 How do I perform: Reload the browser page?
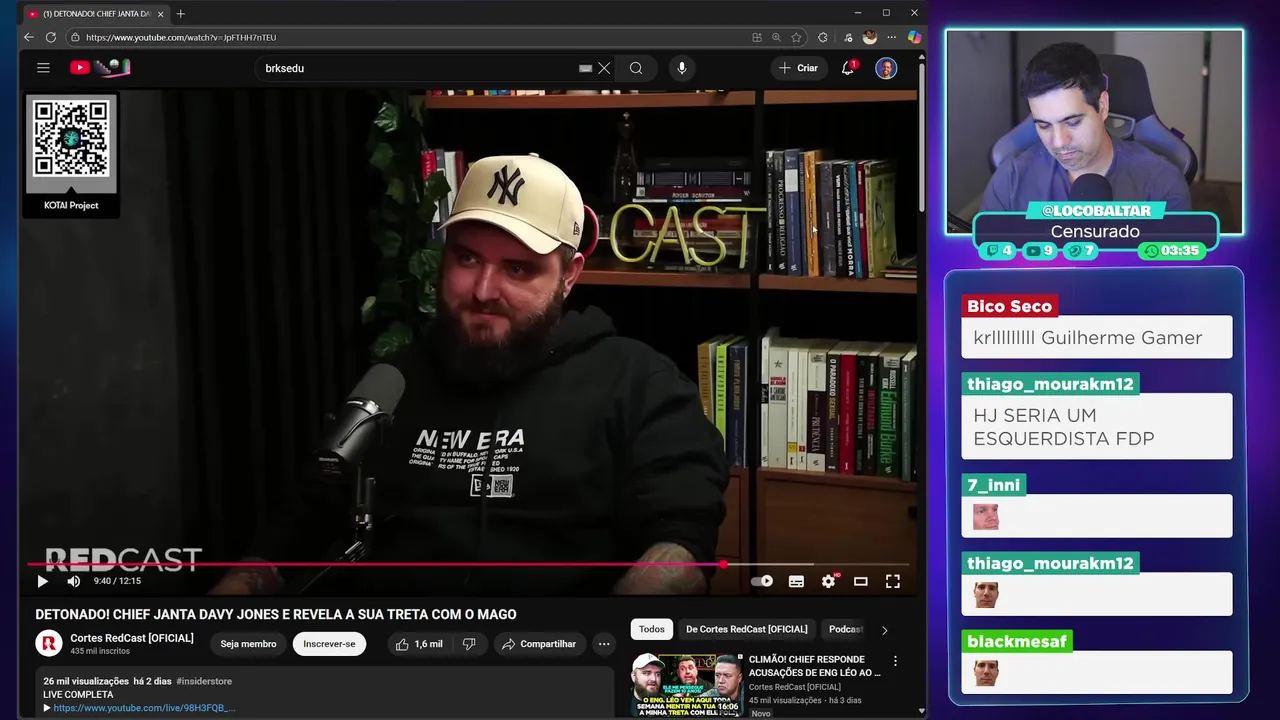click(x=51, y=37)
